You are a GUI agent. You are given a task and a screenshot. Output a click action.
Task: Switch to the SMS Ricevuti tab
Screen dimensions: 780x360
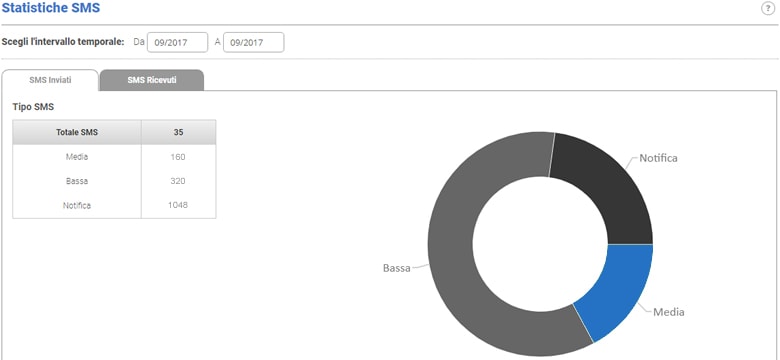coord(152,80)
